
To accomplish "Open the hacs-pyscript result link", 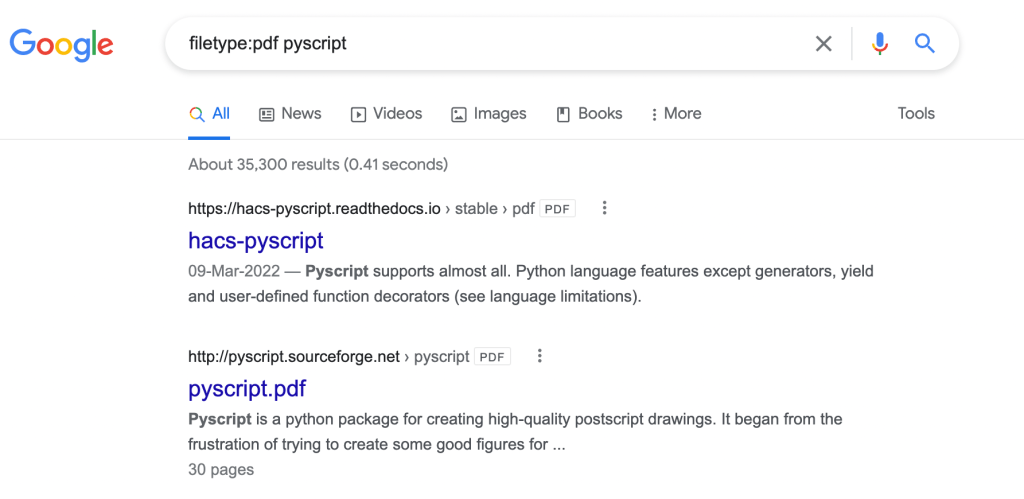I will [255, 240].
